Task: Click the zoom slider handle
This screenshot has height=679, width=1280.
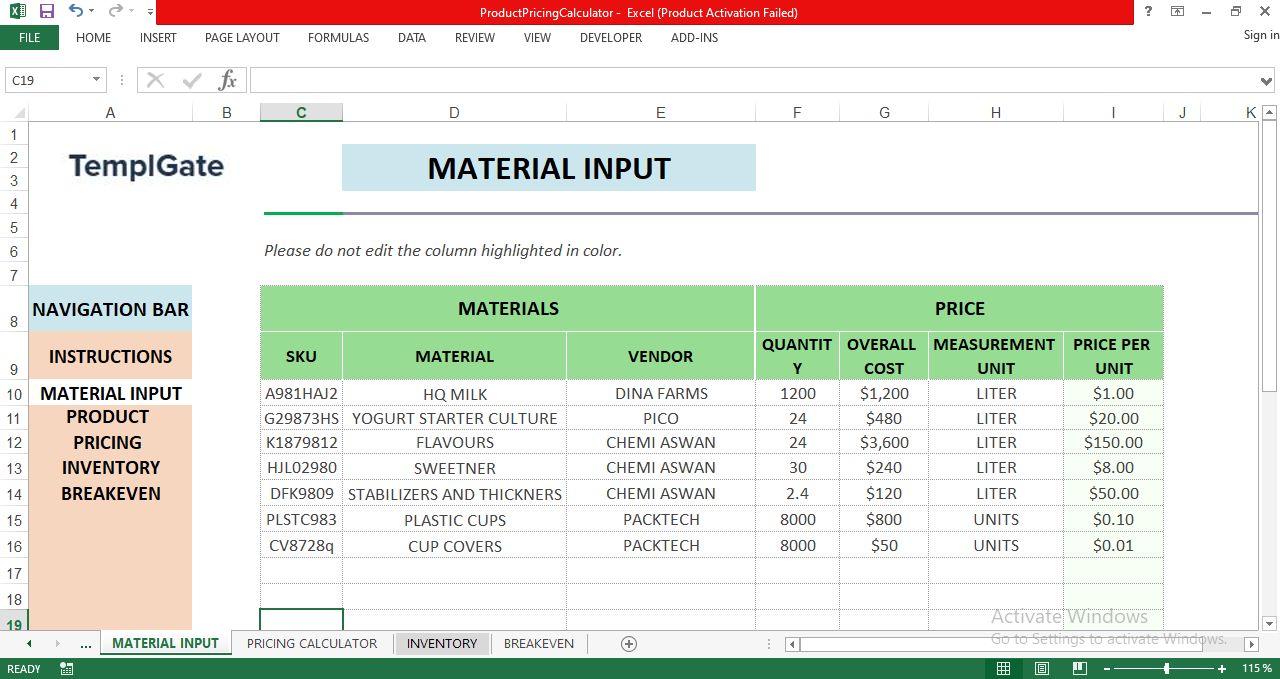Action: (x=1167, y=669)
